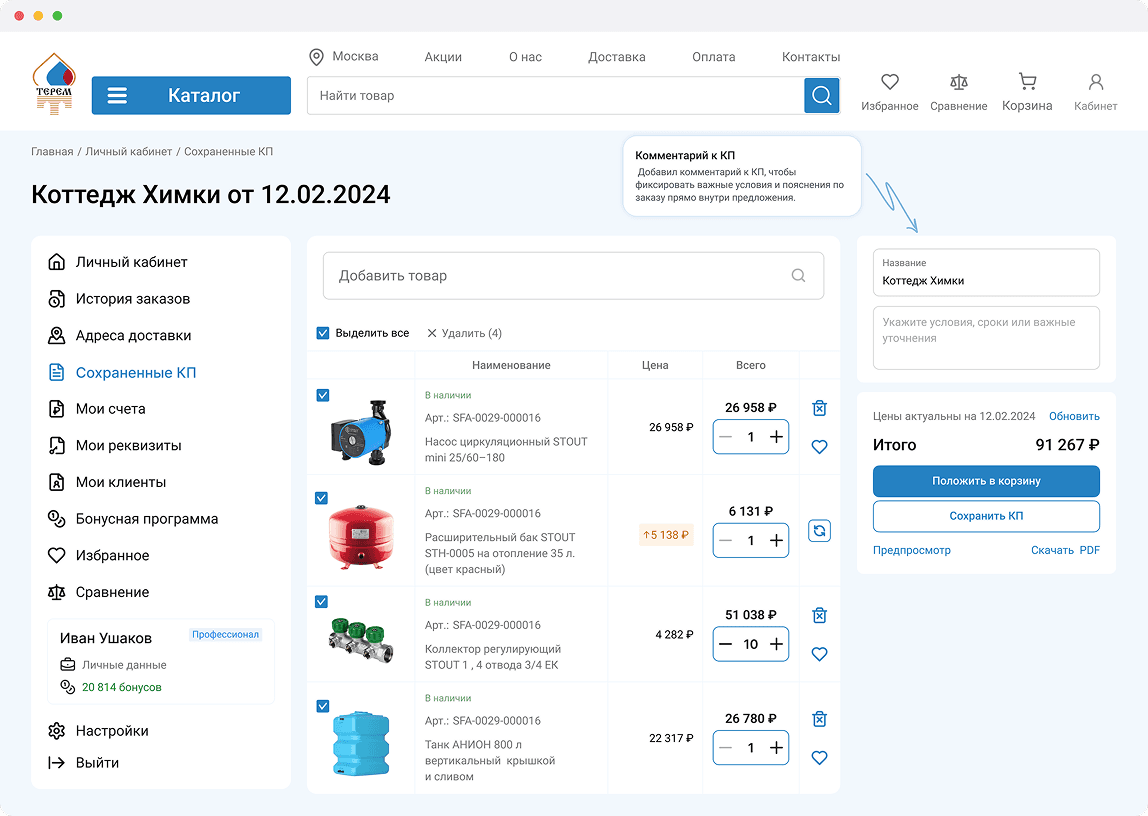The image size is (1148, 816).
Task: Open the Предпросмотр link
Action: pos(912,550)
